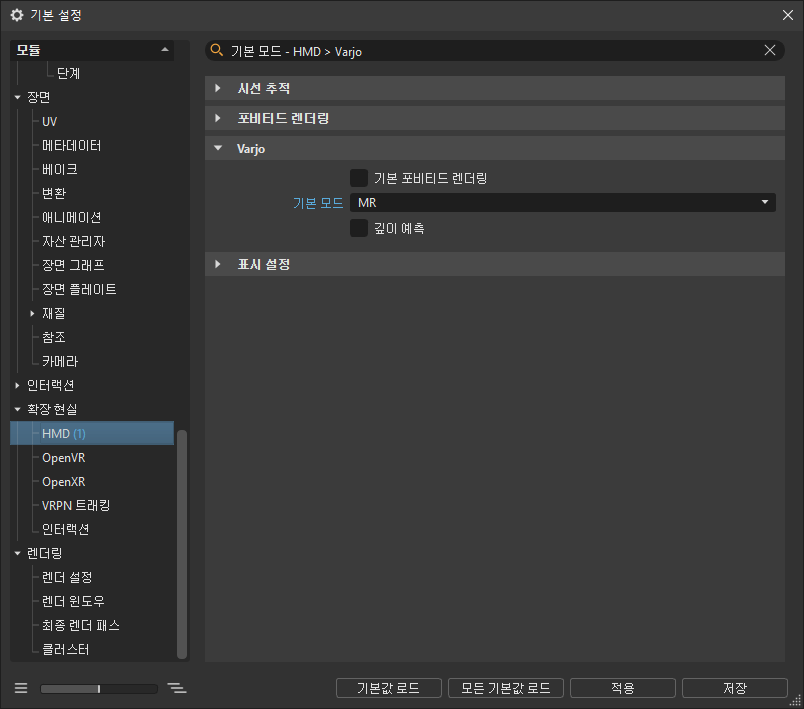This screenshot has height=709, width=804.
Task: Select 인터랙션 under 확장 현실
Action: tap(66, 529)
